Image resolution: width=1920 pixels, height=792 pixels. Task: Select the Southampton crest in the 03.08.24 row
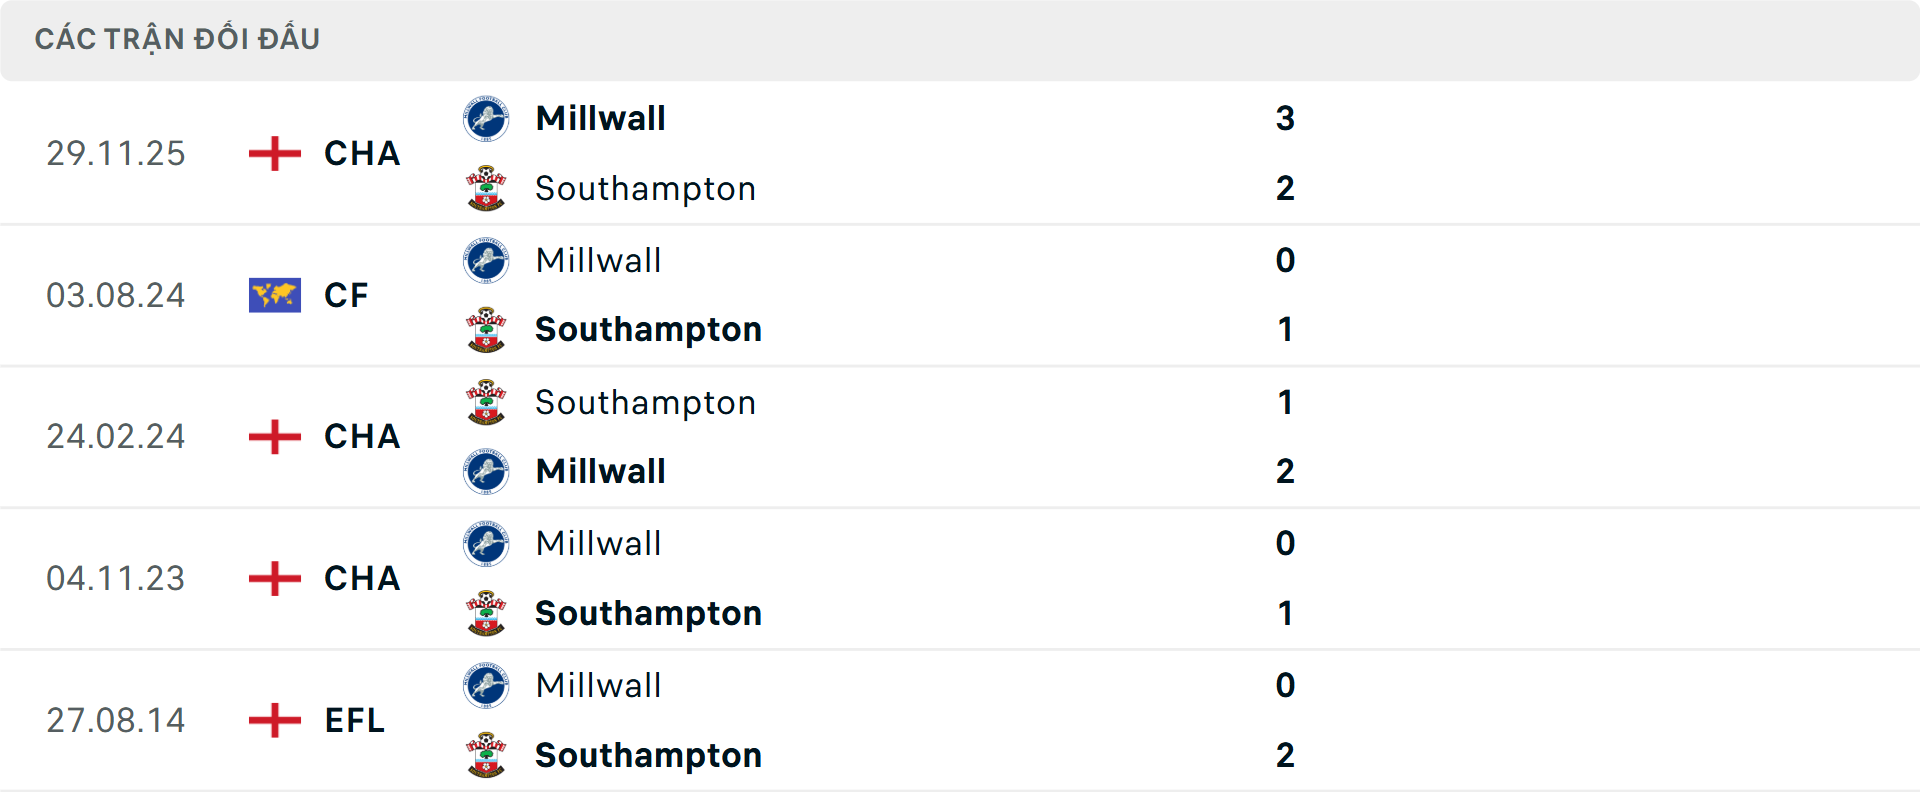486,330
